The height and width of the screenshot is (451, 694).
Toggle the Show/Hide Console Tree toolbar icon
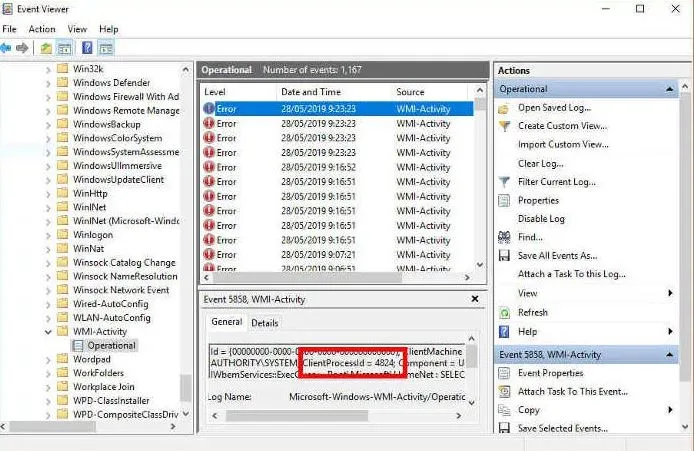[65, 48]
